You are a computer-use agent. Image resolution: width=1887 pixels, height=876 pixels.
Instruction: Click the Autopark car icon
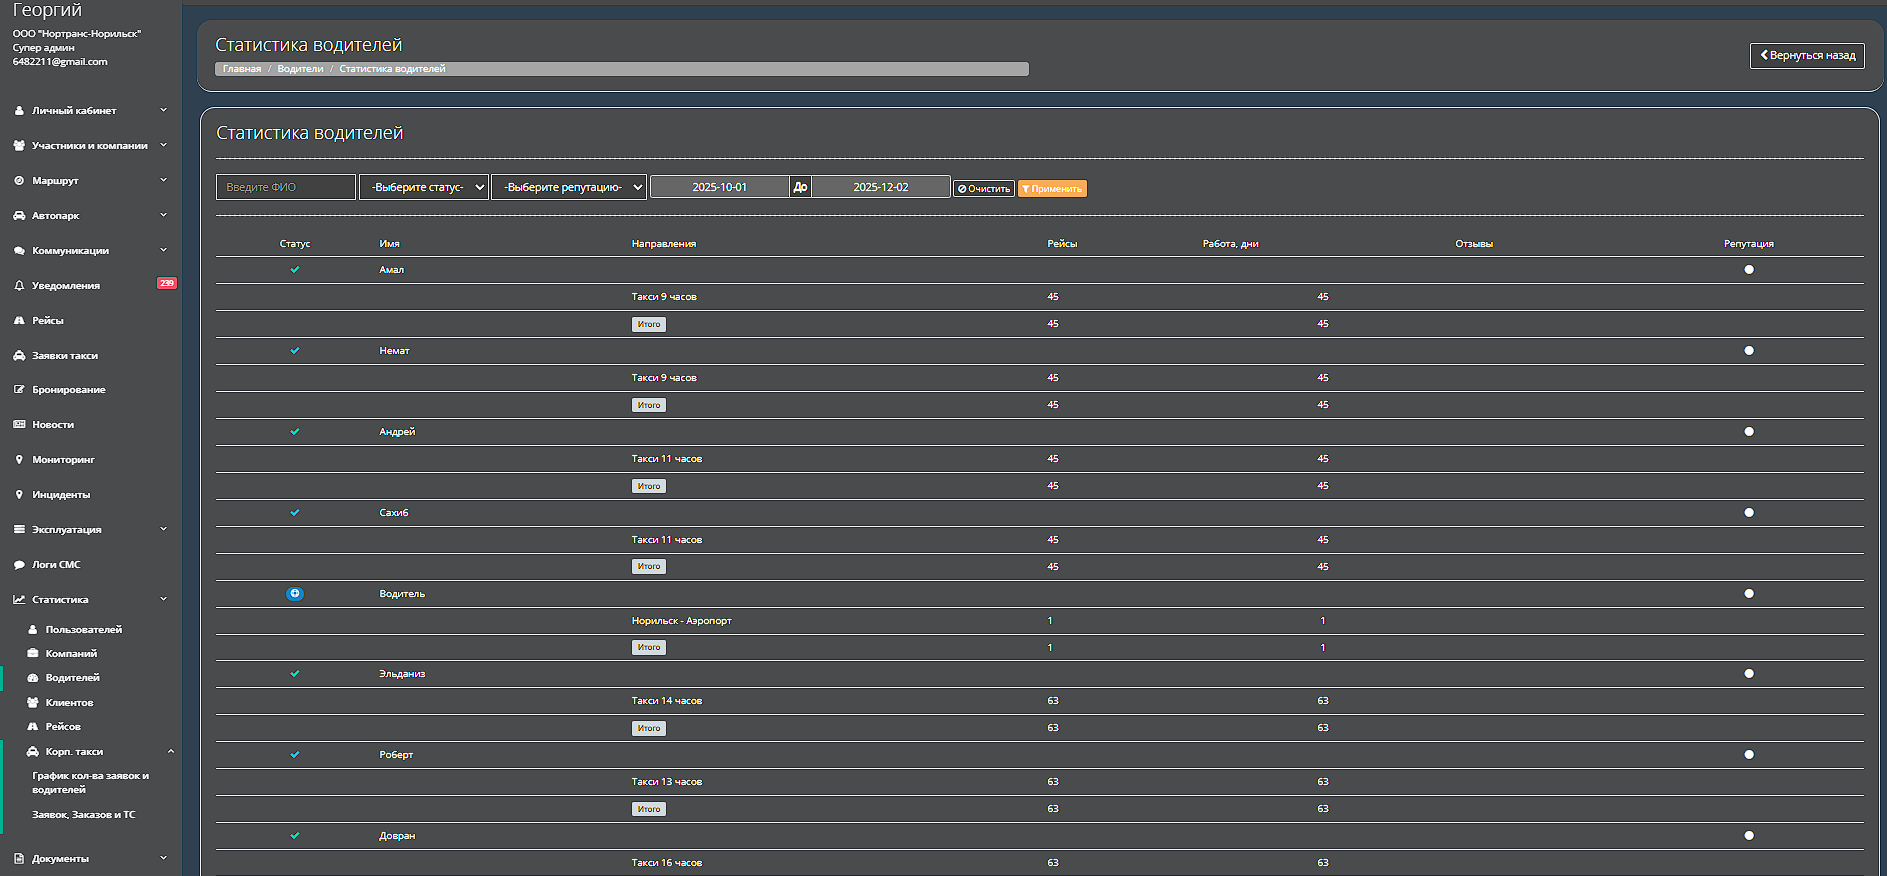click(x=19, y=216)
